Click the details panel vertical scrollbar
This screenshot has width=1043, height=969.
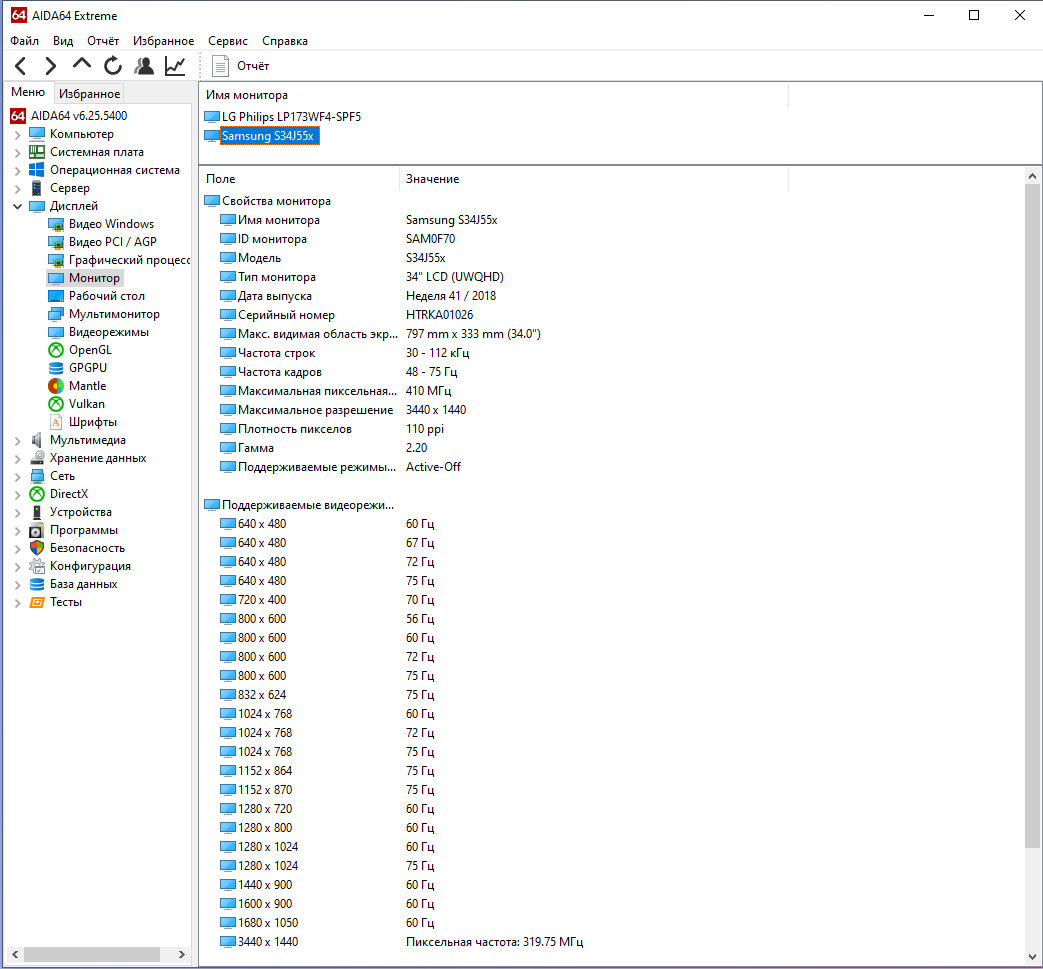[x=1032, y=516]
